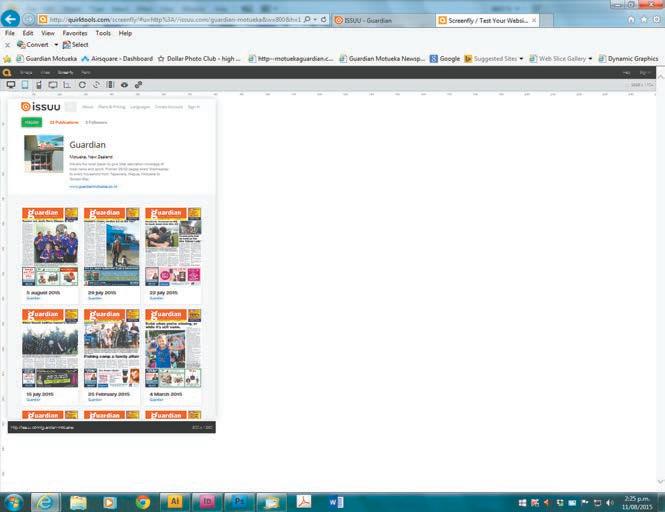
Task: Click the browser address bar
Action: (x=175, y=20)
